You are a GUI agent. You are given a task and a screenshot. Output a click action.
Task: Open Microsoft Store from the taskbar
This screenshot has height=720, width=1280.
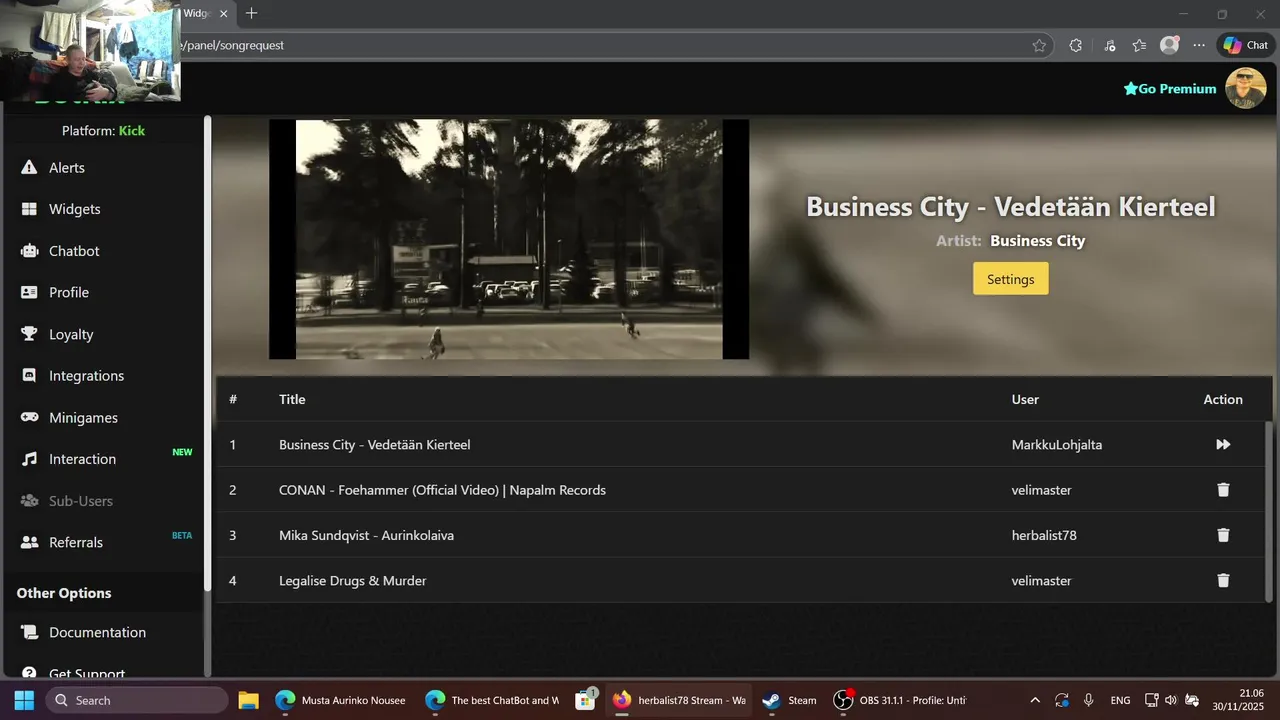[x=586, y=700]
